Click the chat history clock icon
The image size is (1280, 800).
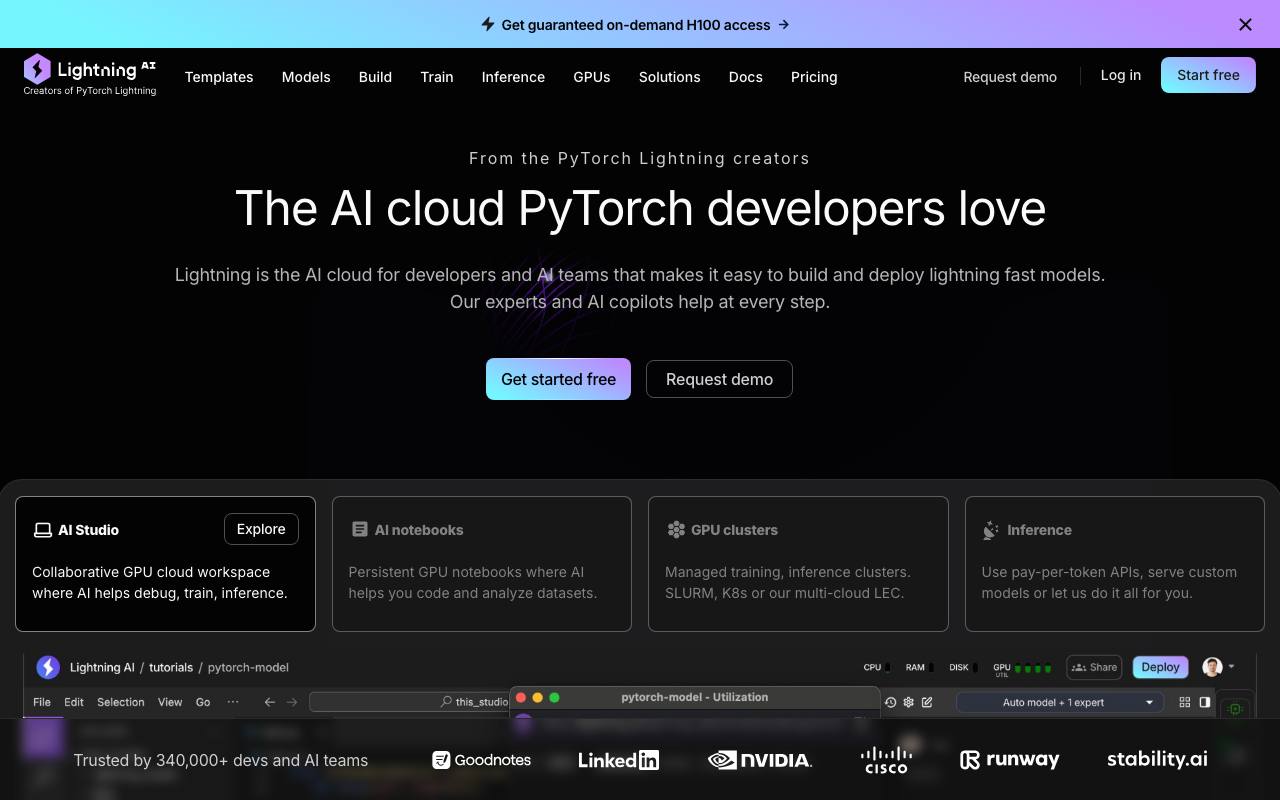[890, 702]
